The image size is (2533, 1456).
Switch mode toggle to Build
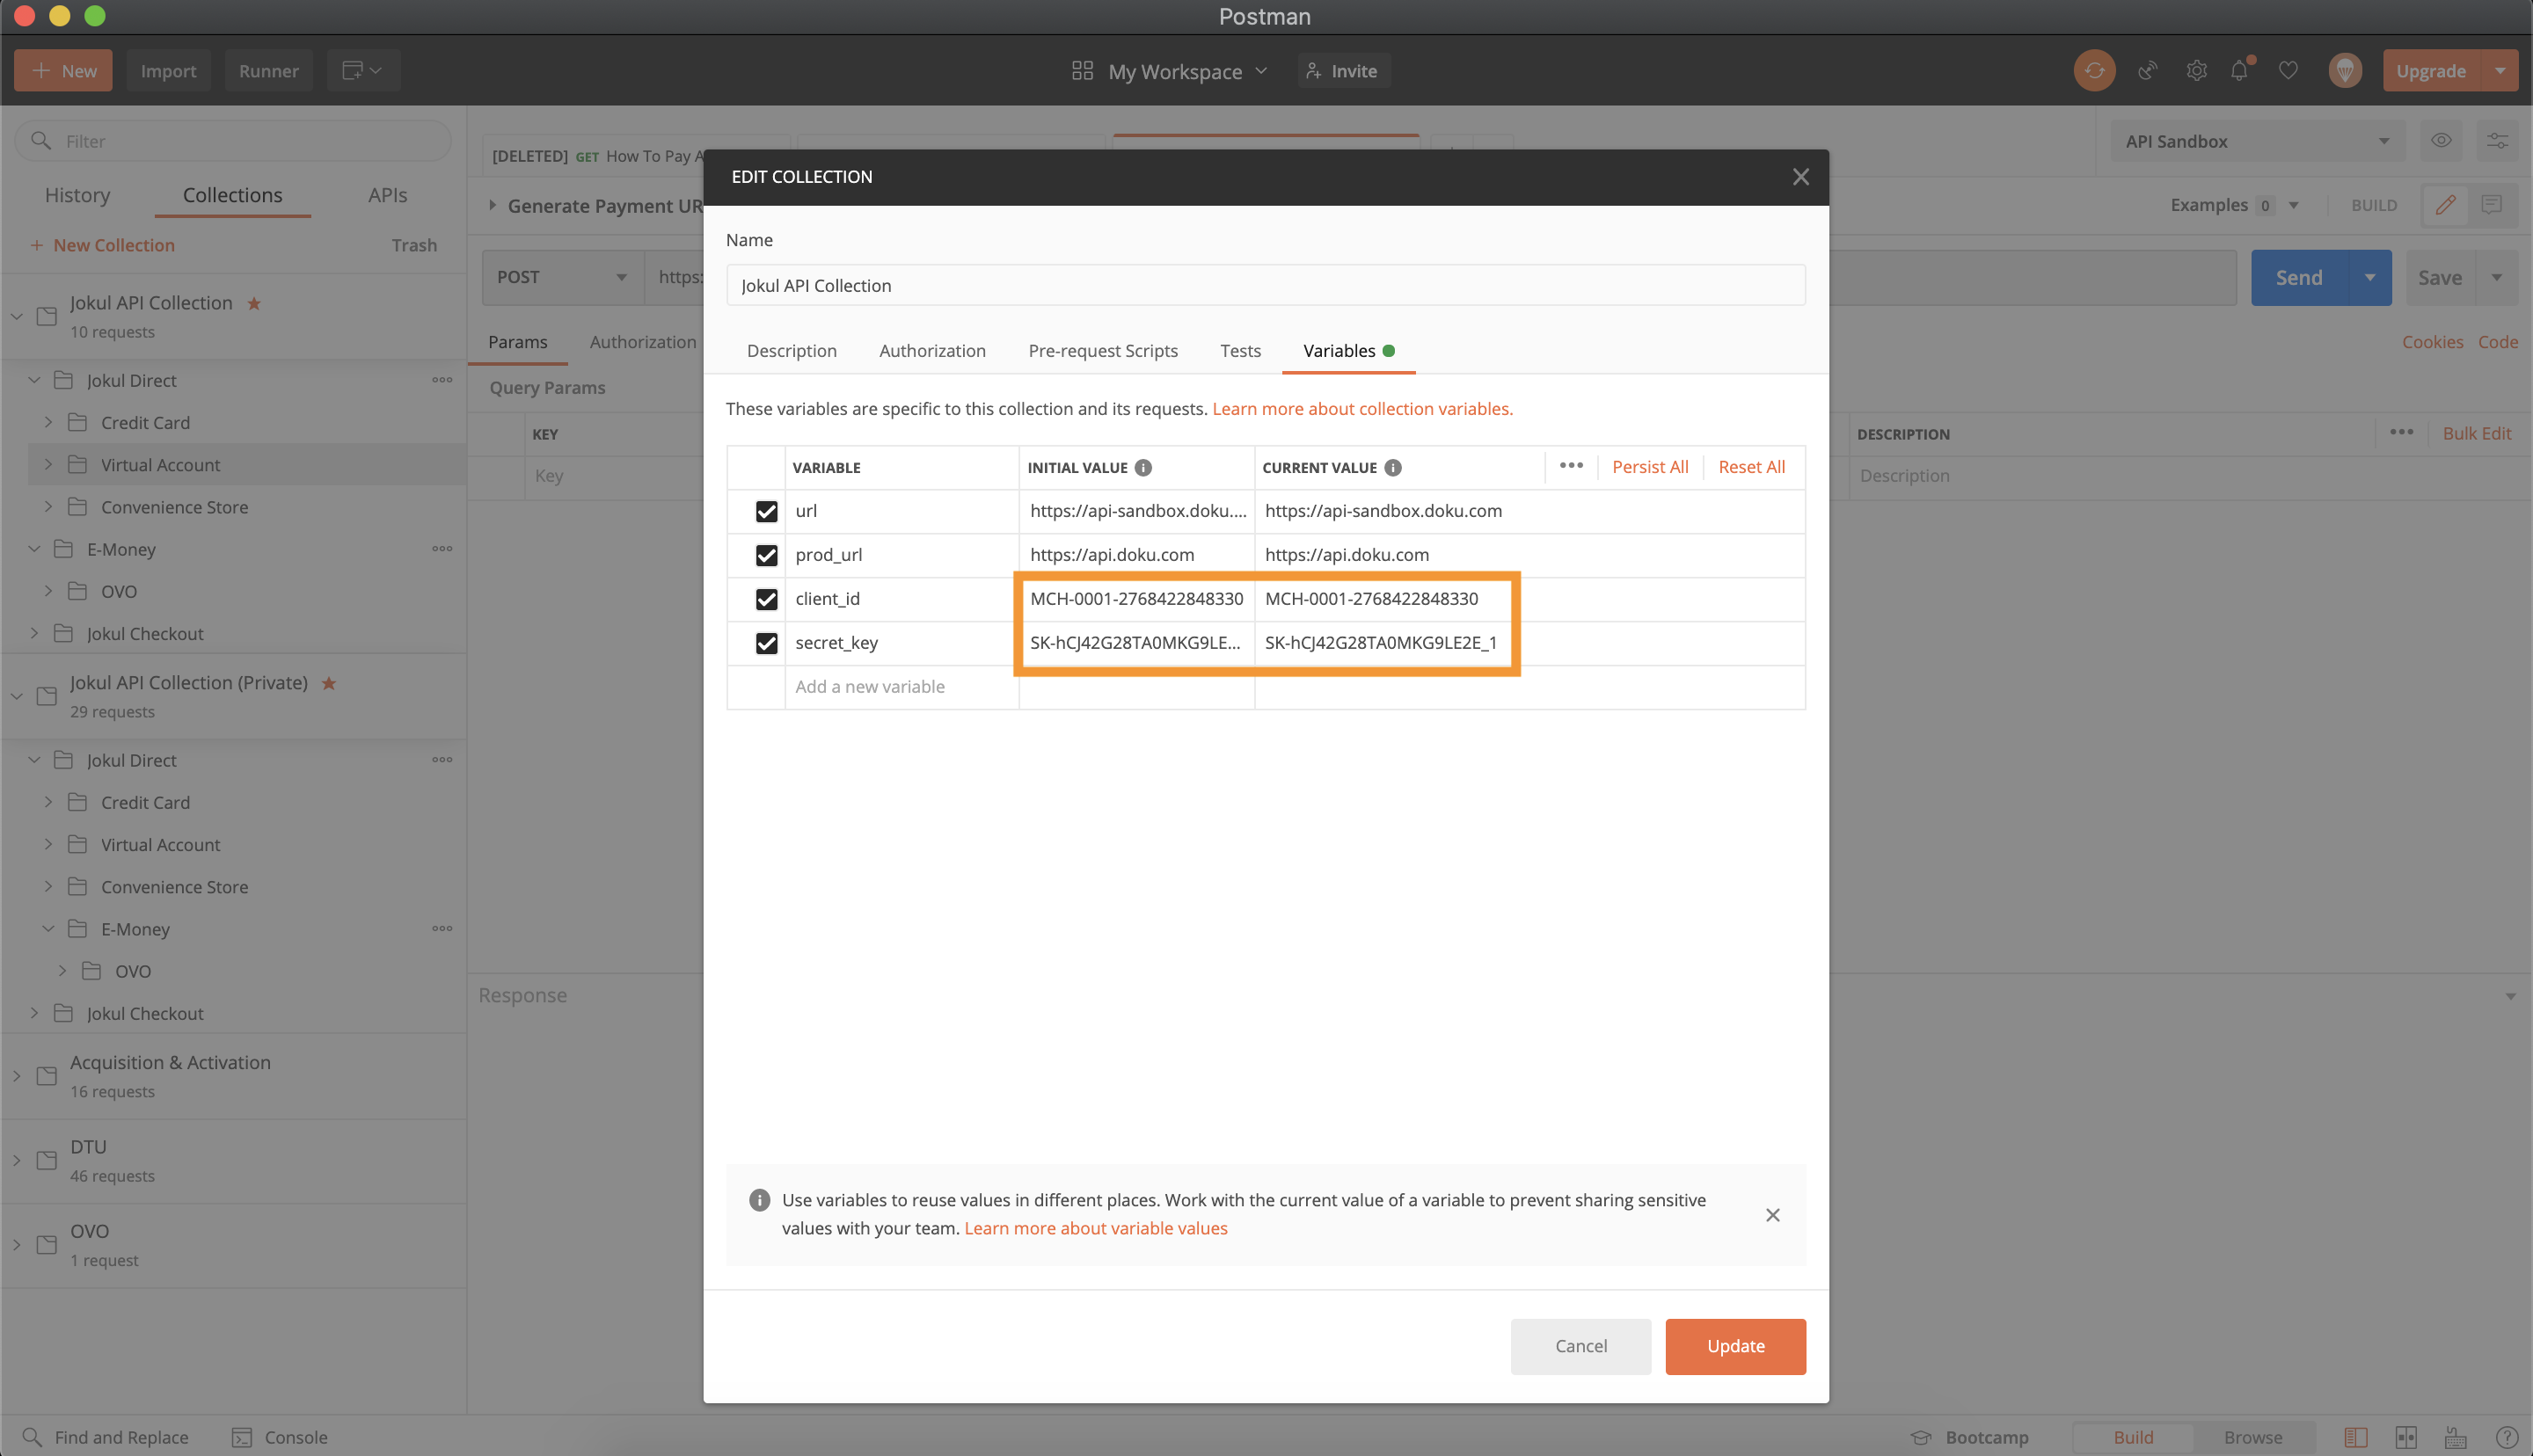tap(2133, 1437)
